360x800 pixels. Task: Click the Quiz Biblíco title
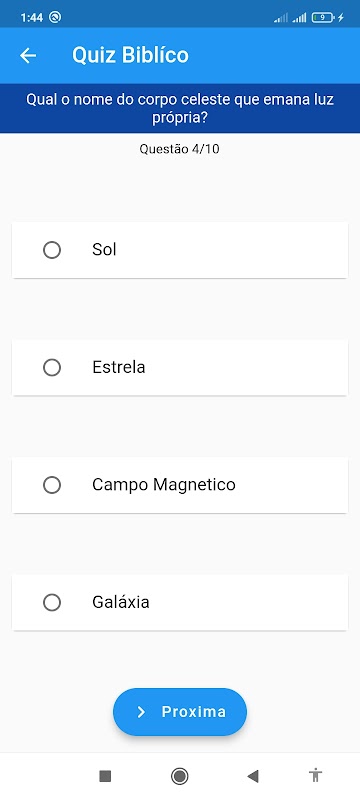click(131, 55)
